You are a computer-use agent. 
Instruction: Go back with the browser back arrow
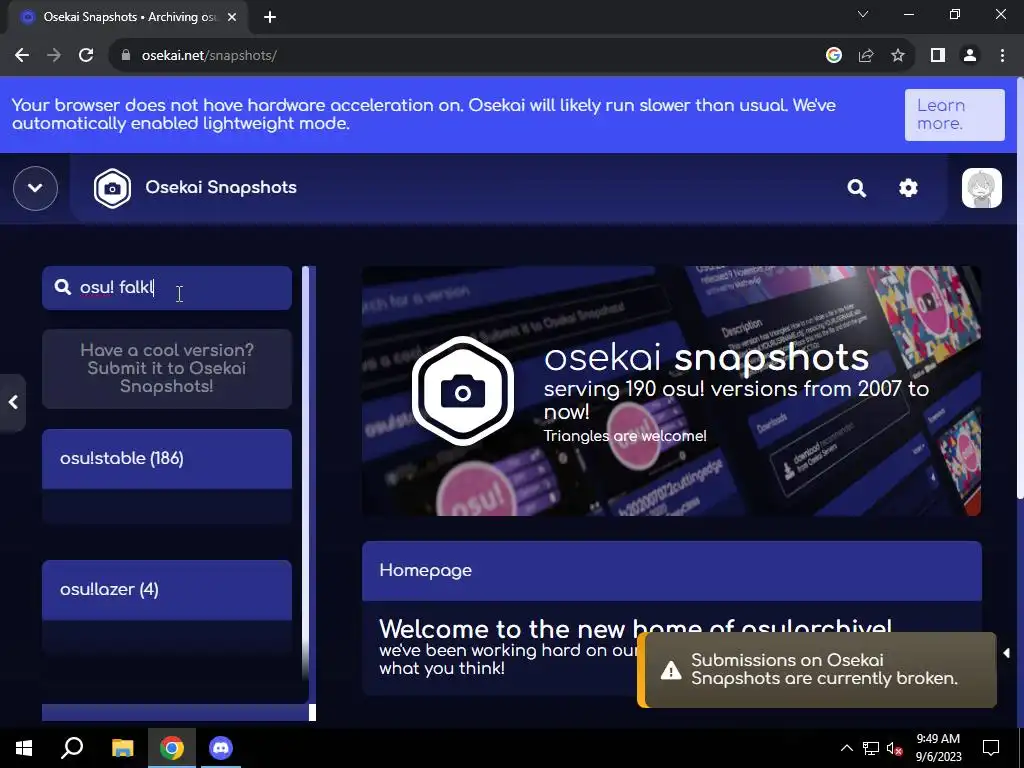pyautogui.click(x=22, y=56)
